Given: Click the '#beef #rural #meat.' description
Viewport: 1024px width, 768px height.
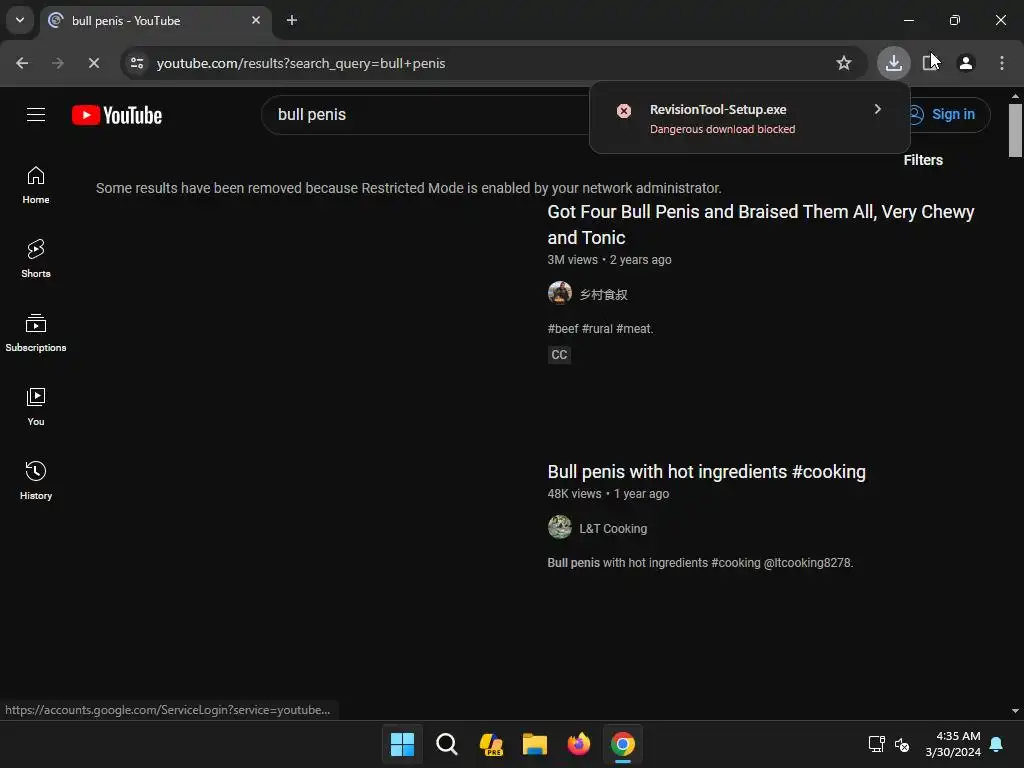Looking at the screenshot, I should pyautogui.click(x=600, y=328).
